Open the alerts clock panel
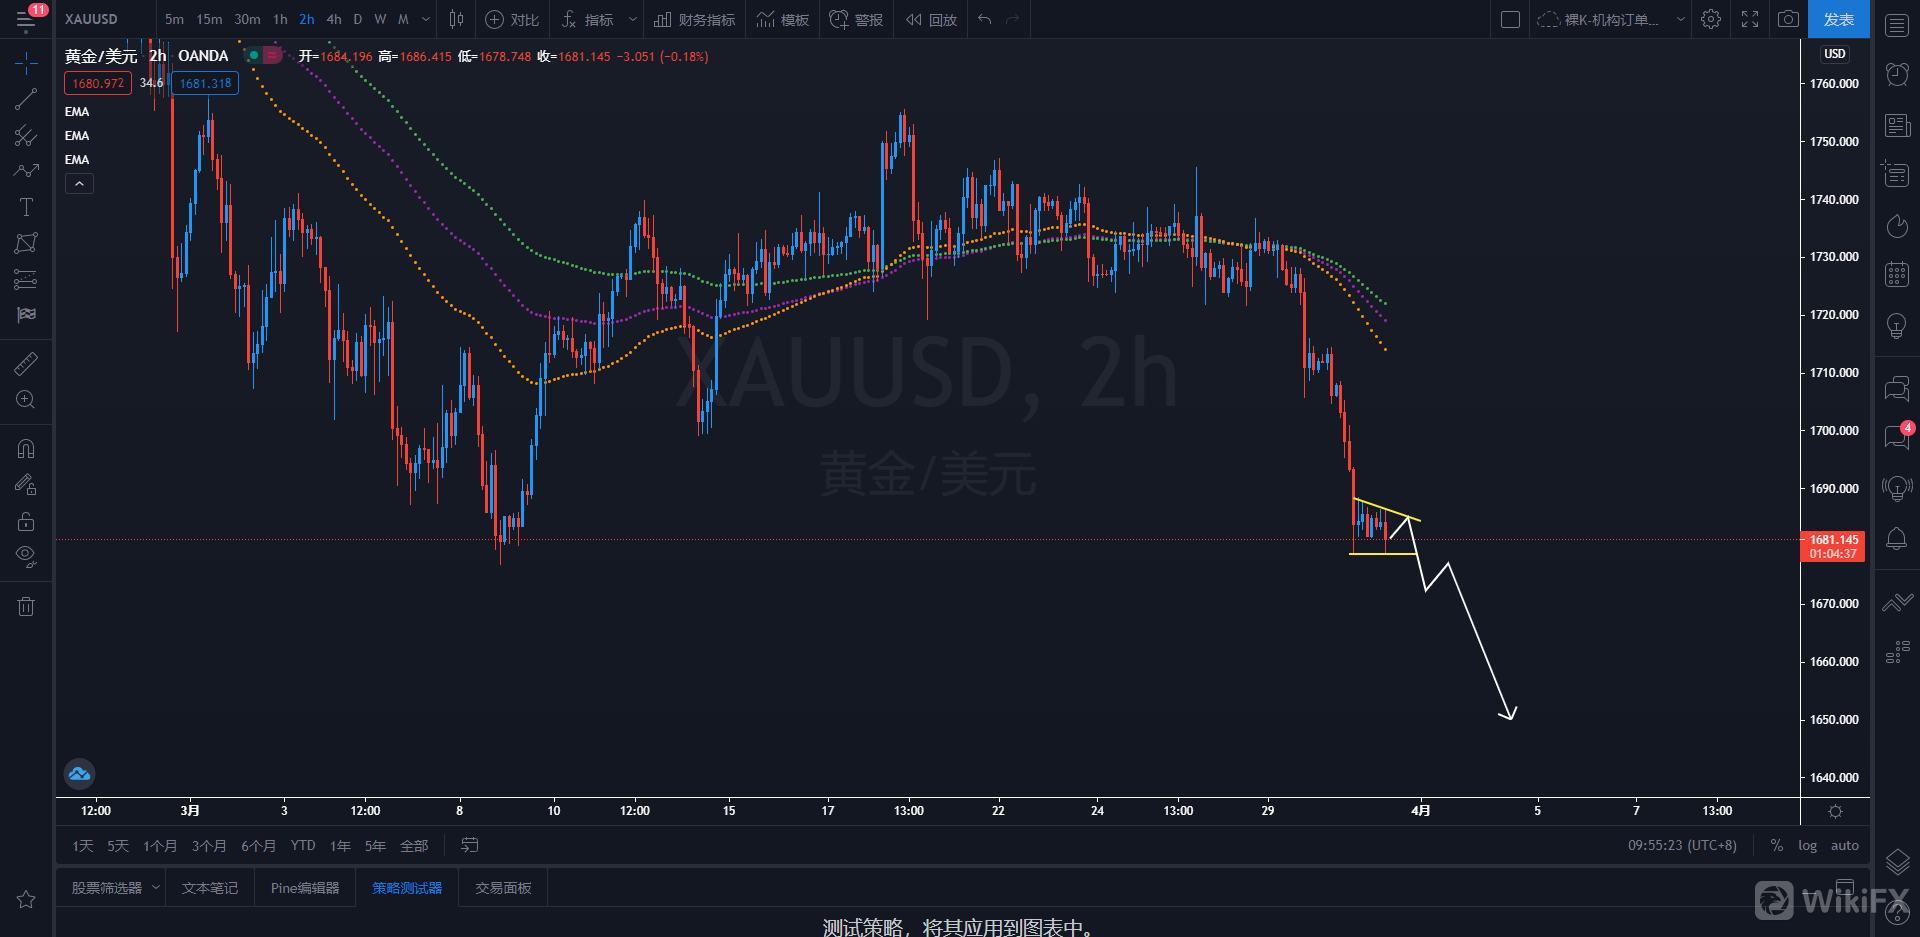The width and height of the screenshot is (1920, 937). [1897, 74]
